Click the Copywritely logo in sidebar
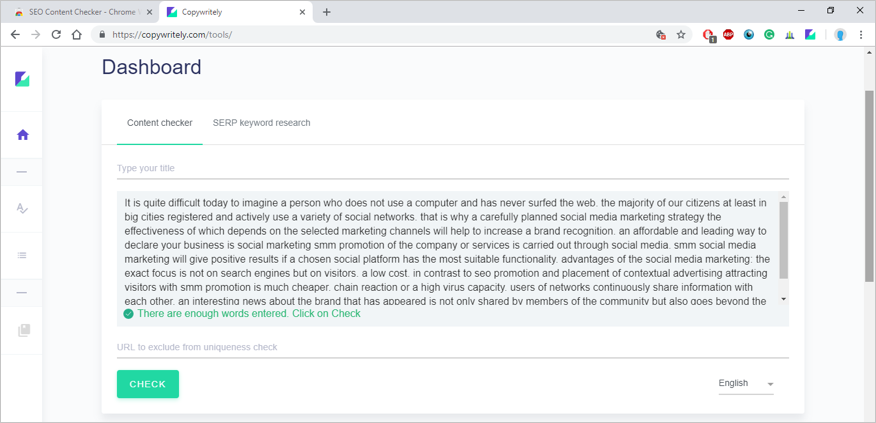 (x=22, y=79)
